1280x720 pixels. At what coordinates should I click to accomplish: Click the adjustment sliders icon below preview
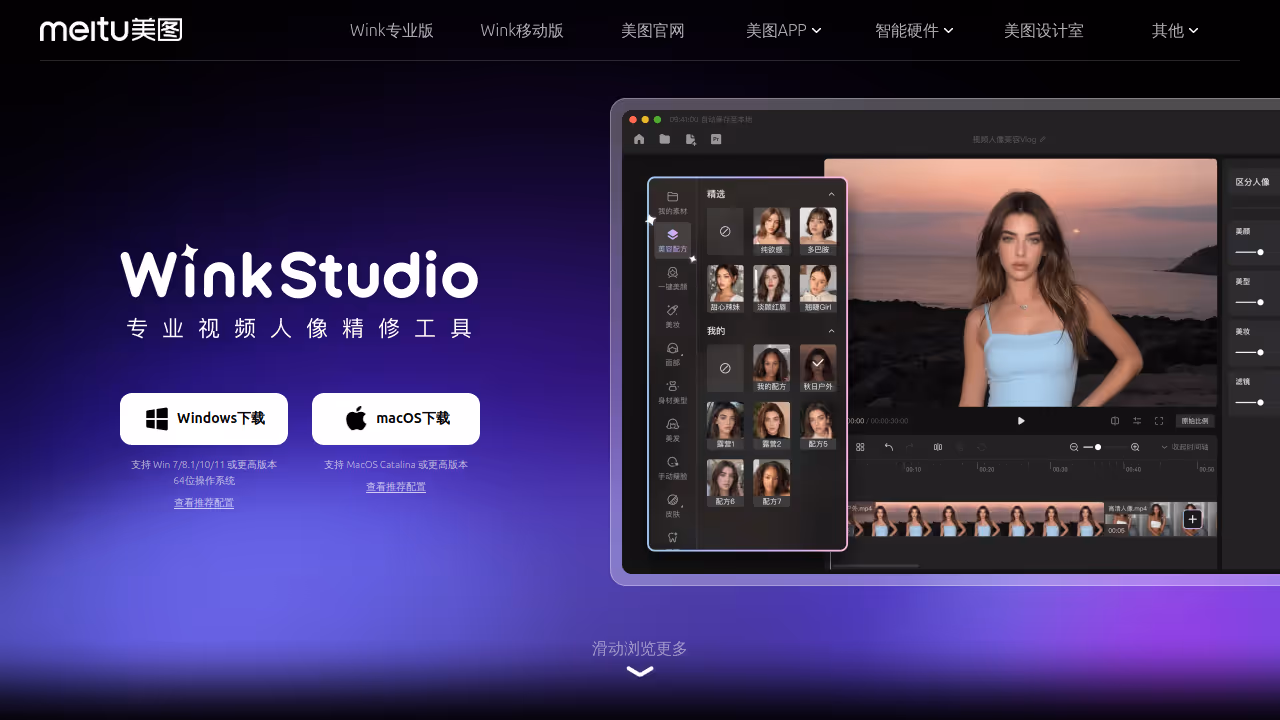(1137, 421)
